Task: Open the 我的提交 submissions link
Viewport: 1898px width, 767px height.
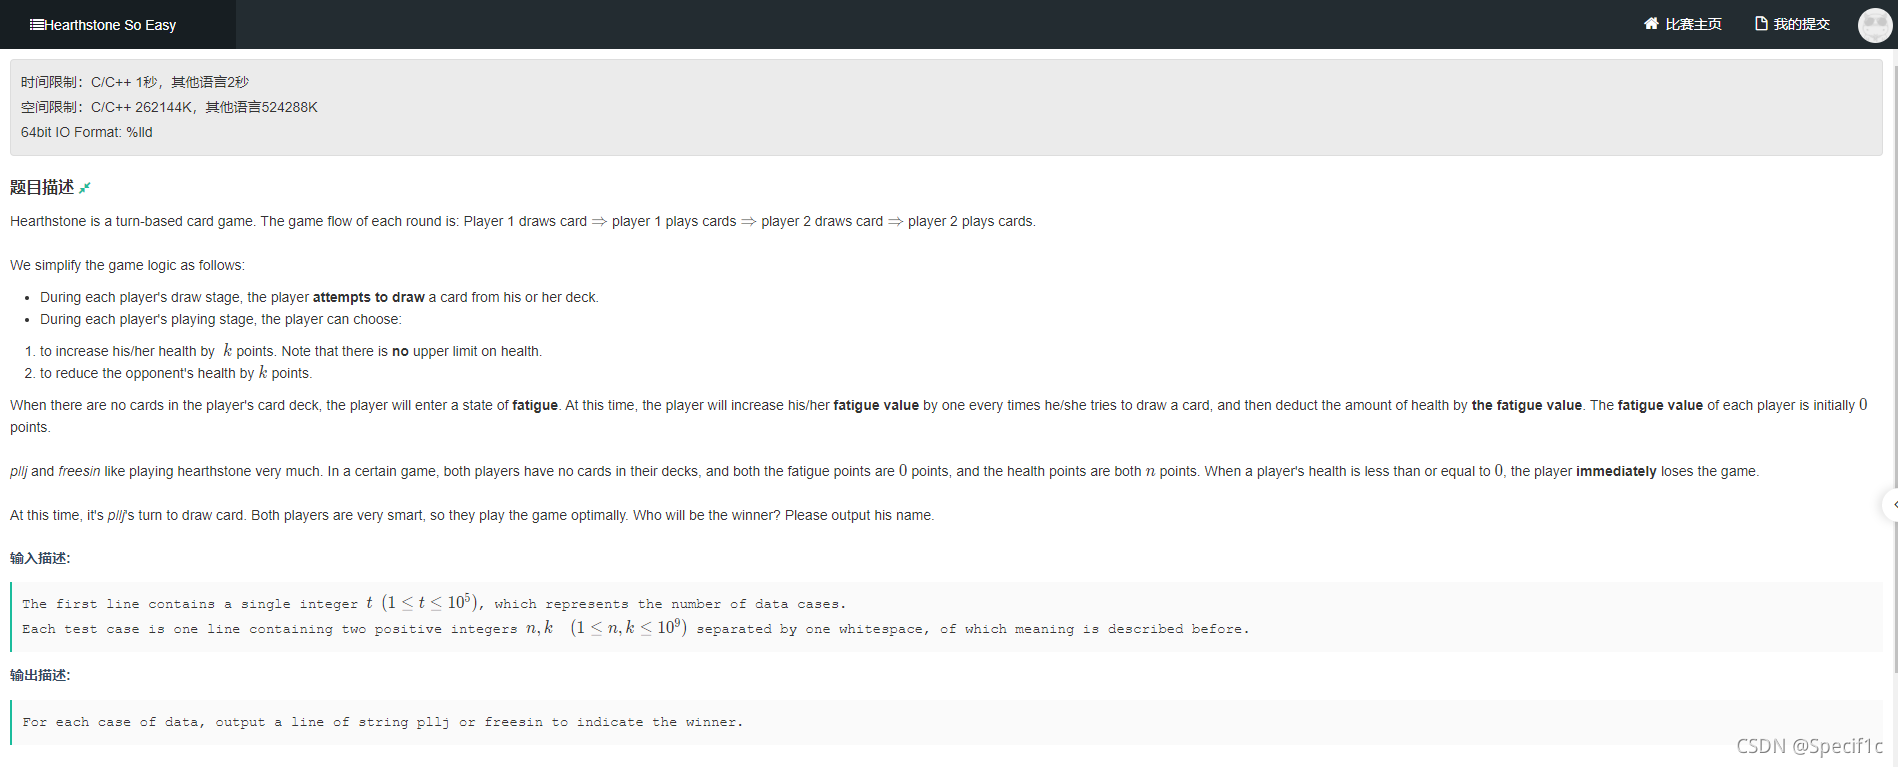Action: point(1801,24)
